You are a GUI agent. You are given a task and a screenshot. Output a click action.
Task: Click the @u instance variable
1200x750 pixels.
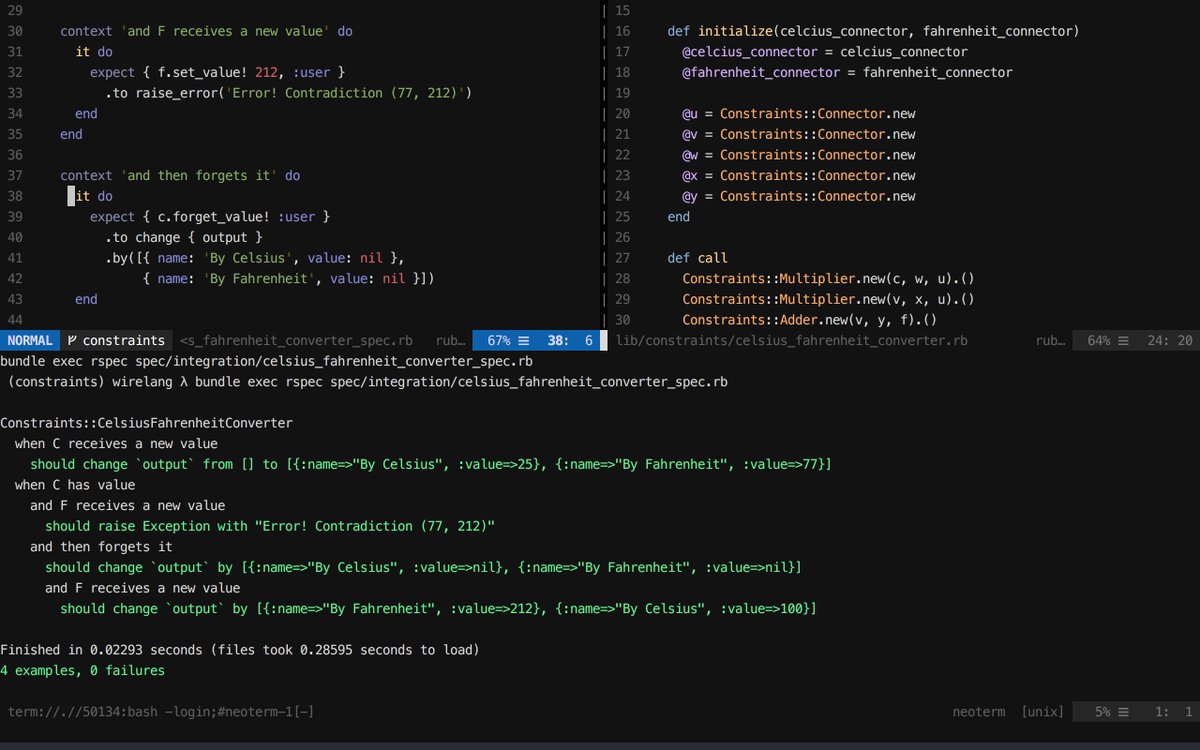(690, 114)
